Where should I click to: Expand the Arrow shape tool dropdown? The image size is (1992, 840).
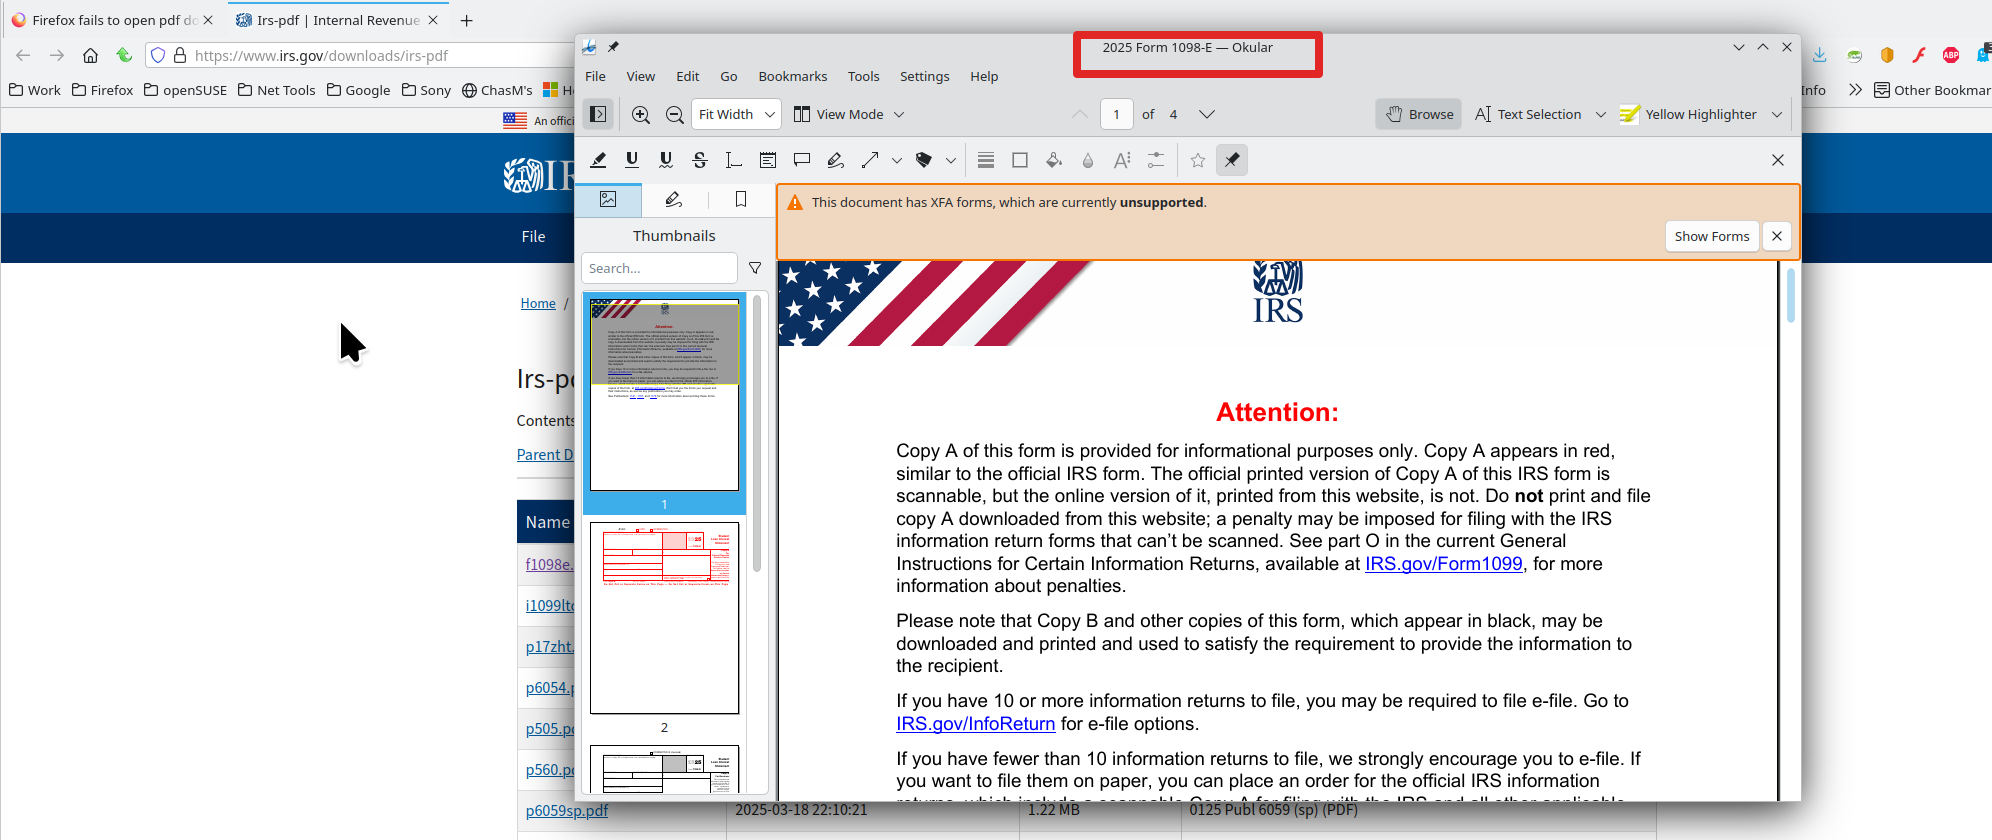pyautogui.click(x=897, y=160)
